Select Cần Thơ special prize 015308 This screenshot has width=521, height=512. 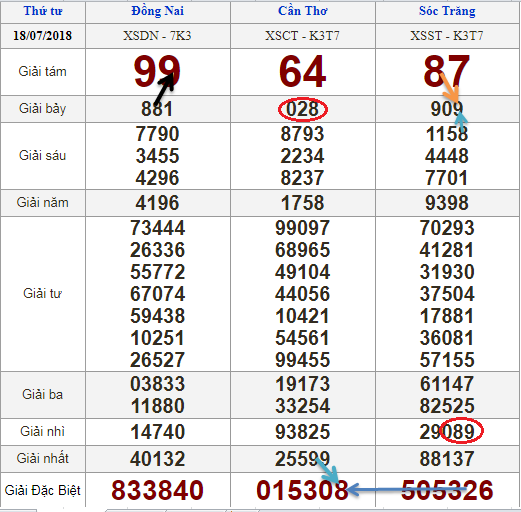(302, 490)
